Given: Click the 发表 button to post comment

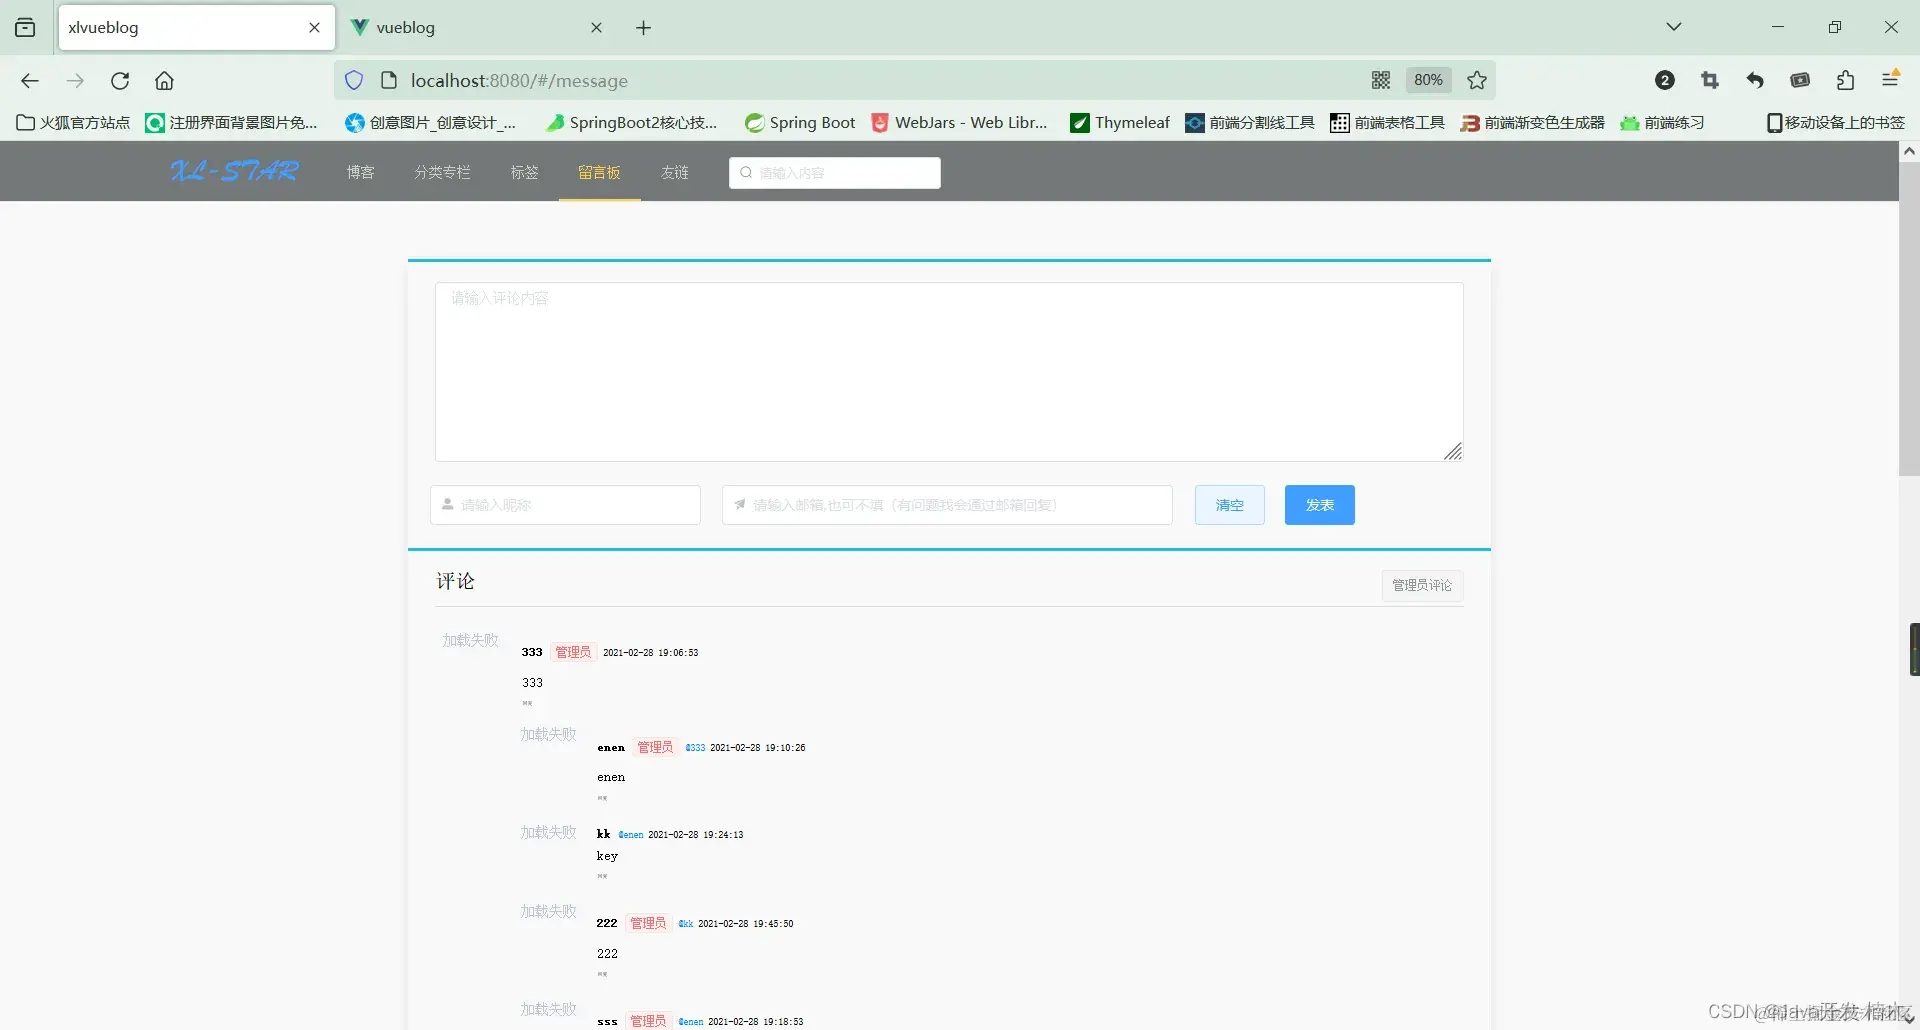Looking at the screenshot, I should click(x=1320, y=505).
